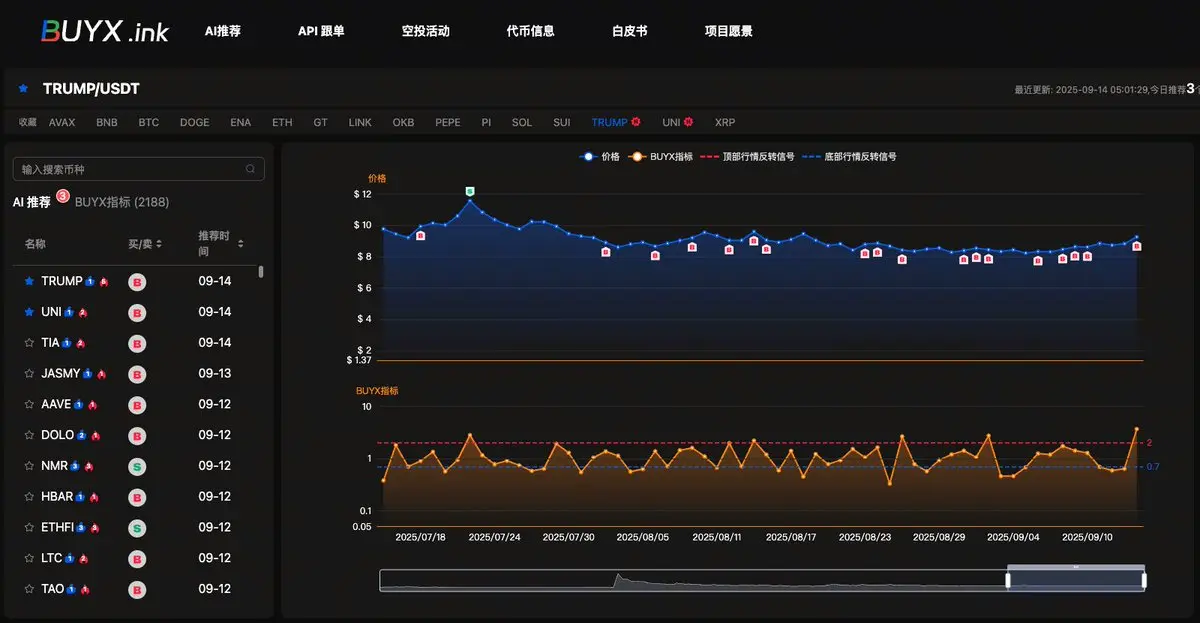Image resolution: width=1200 pixels, height=623 pixels.
Task: Favorite JASMY using its star
Action: pyautogui.click(x=29, y=374)
